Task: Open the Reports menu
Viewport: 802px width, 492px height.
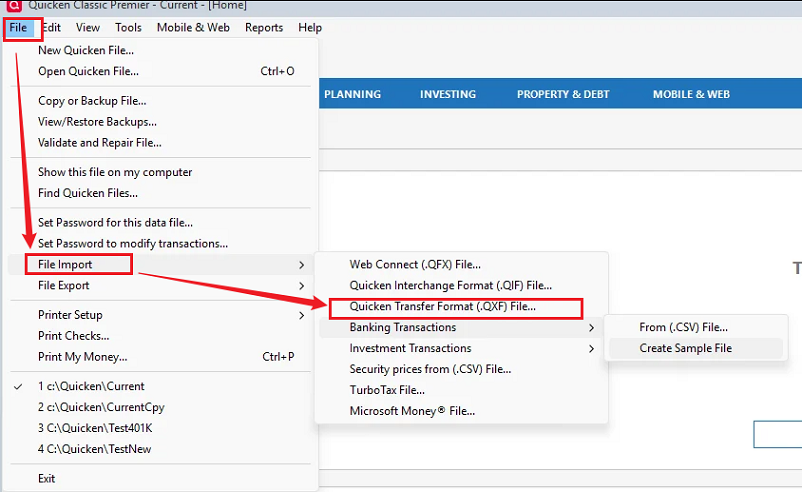Action: [x=264, y=28]
